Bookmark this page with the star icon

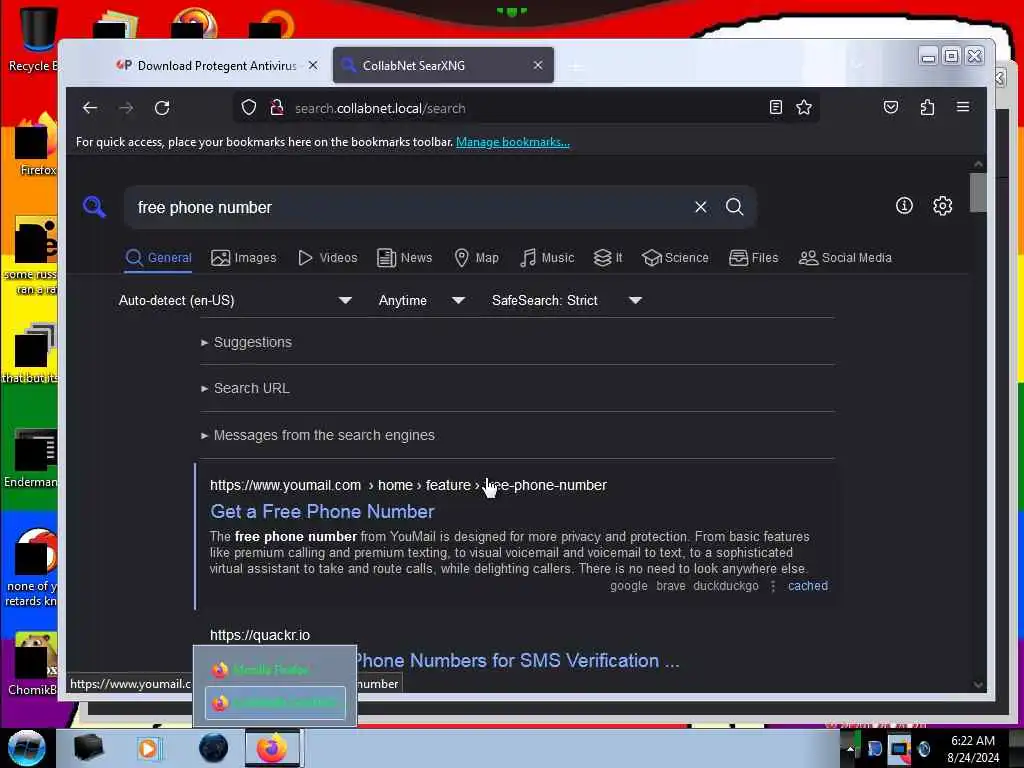(x=804, y=107)
